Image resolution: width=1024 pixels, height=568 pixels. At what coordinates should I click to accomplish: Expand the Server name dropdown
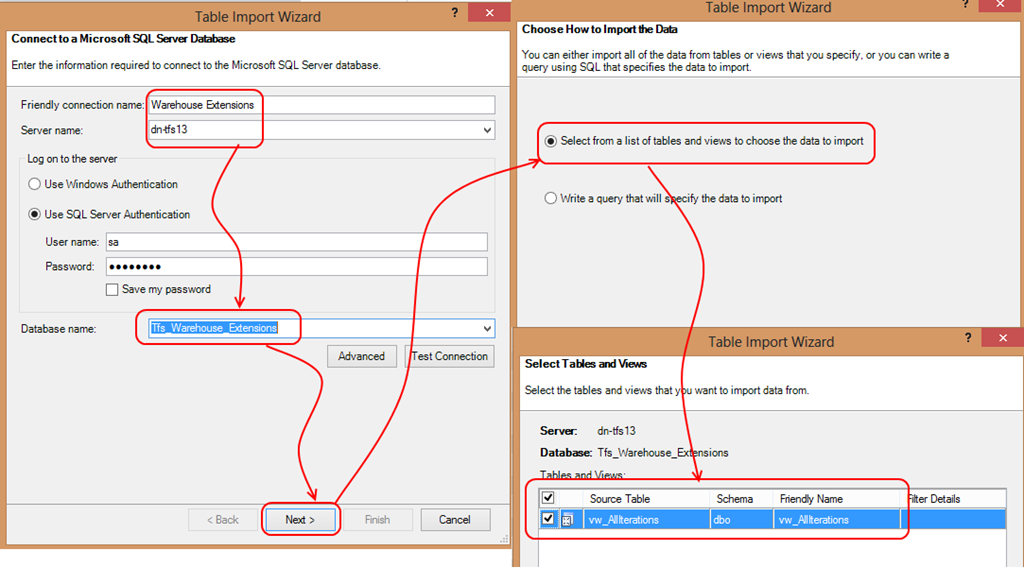[487, 130]
